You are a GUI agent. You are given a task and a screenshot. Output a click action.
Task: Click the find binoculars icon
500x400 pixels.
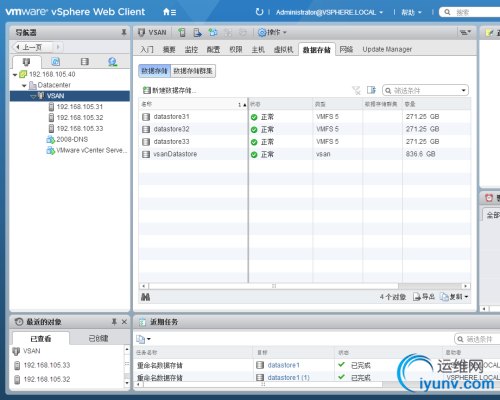145,297
